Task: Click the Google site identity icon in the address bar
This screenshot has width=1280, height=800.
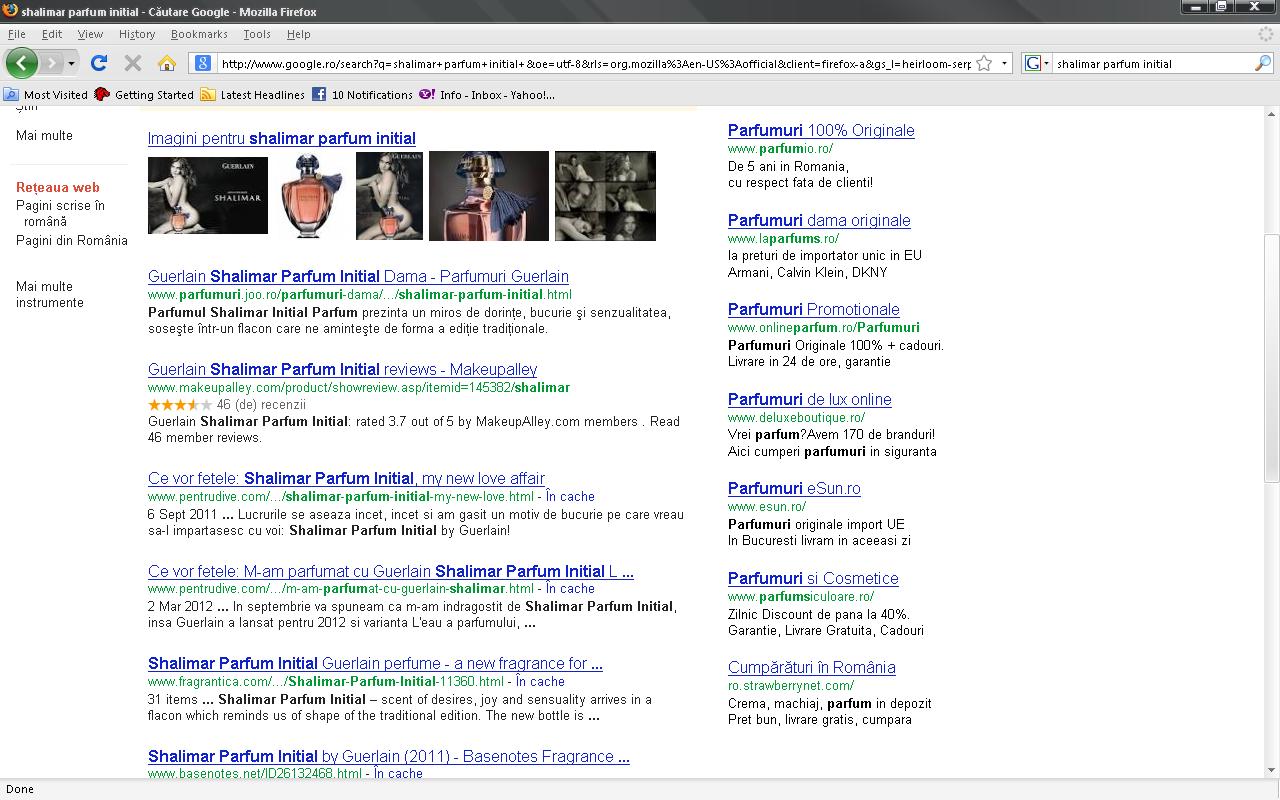Action: coord(203,63)
